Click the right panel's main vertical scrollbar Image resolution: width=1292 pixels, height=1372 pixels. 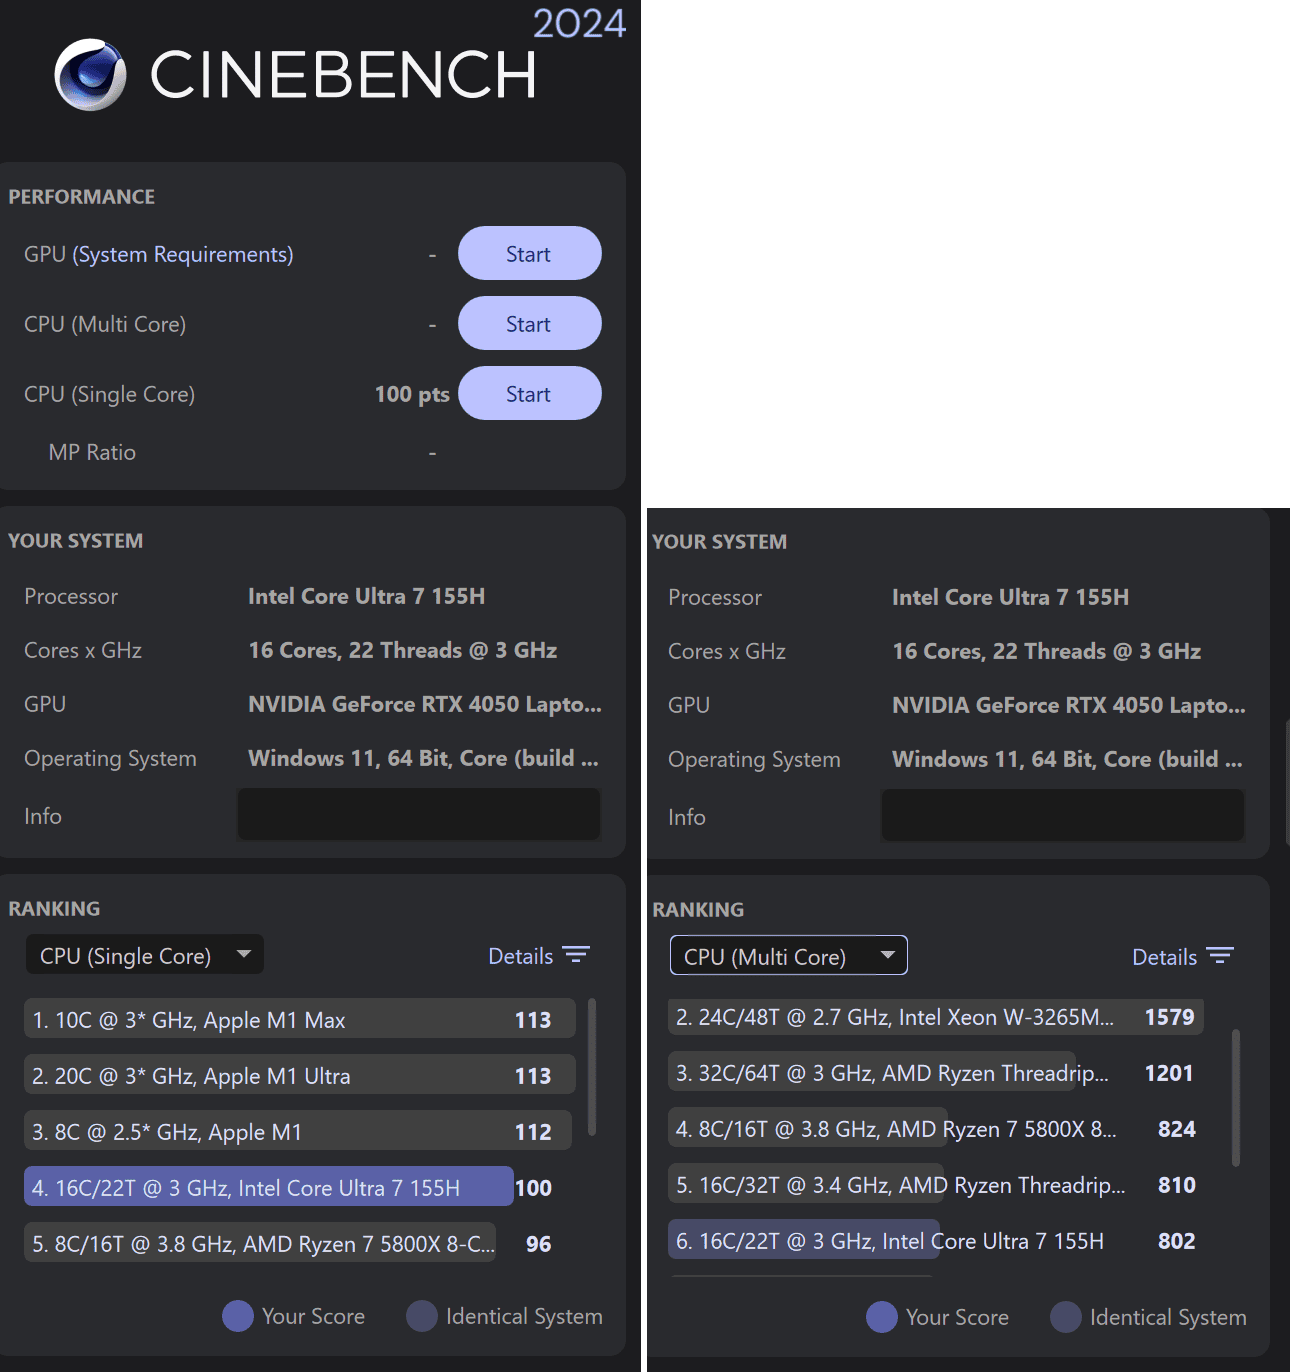[1288, 783]
